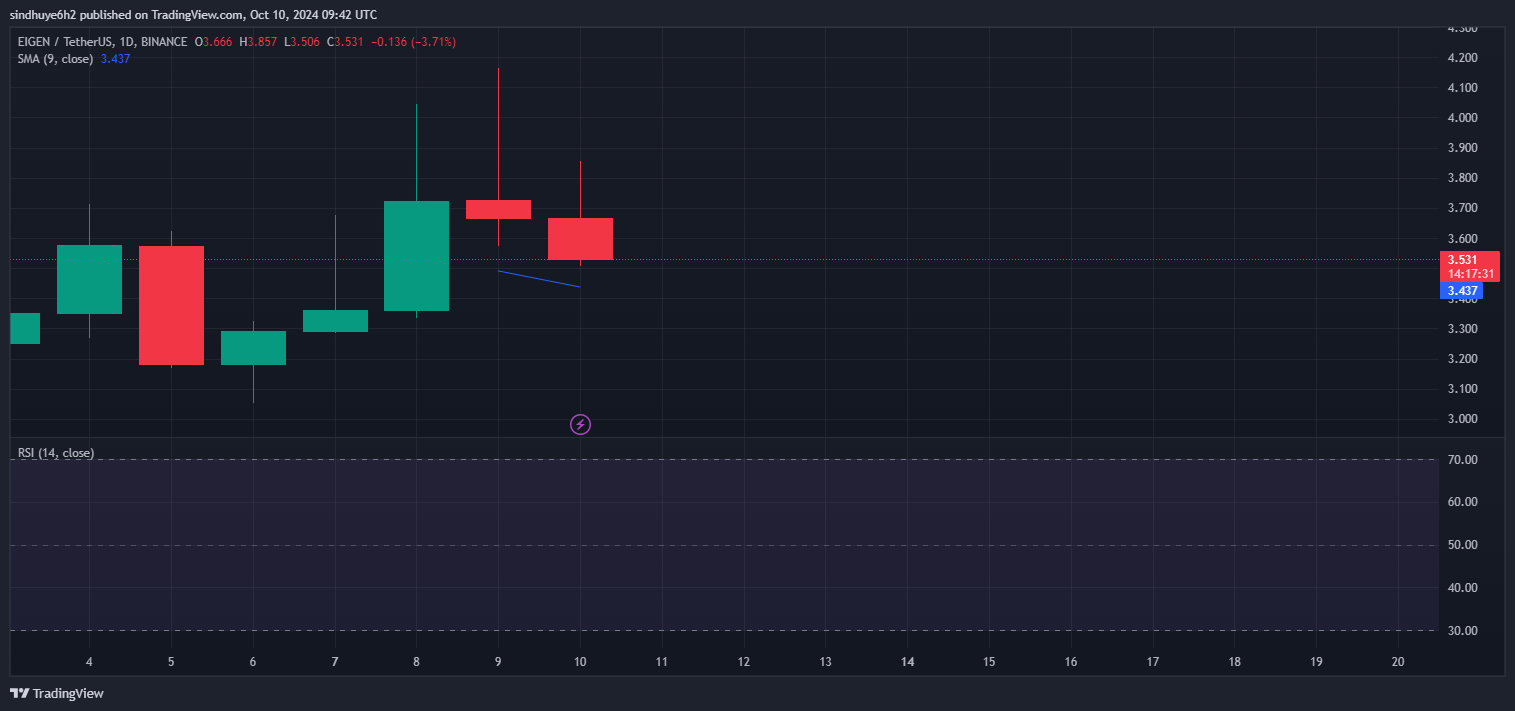Click the close value C3.531 in legend
1515x711 pixels.
tap(346, 42)
